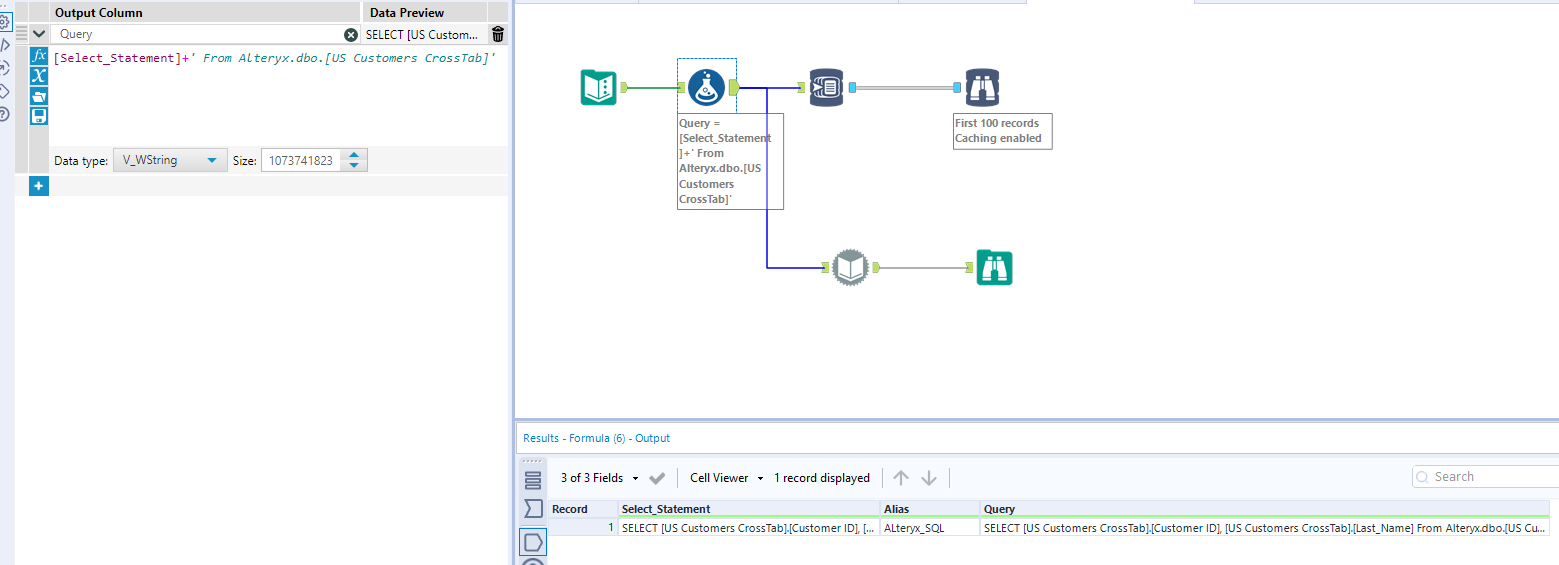
Task: Save the current expression
Action: (39, 116)
